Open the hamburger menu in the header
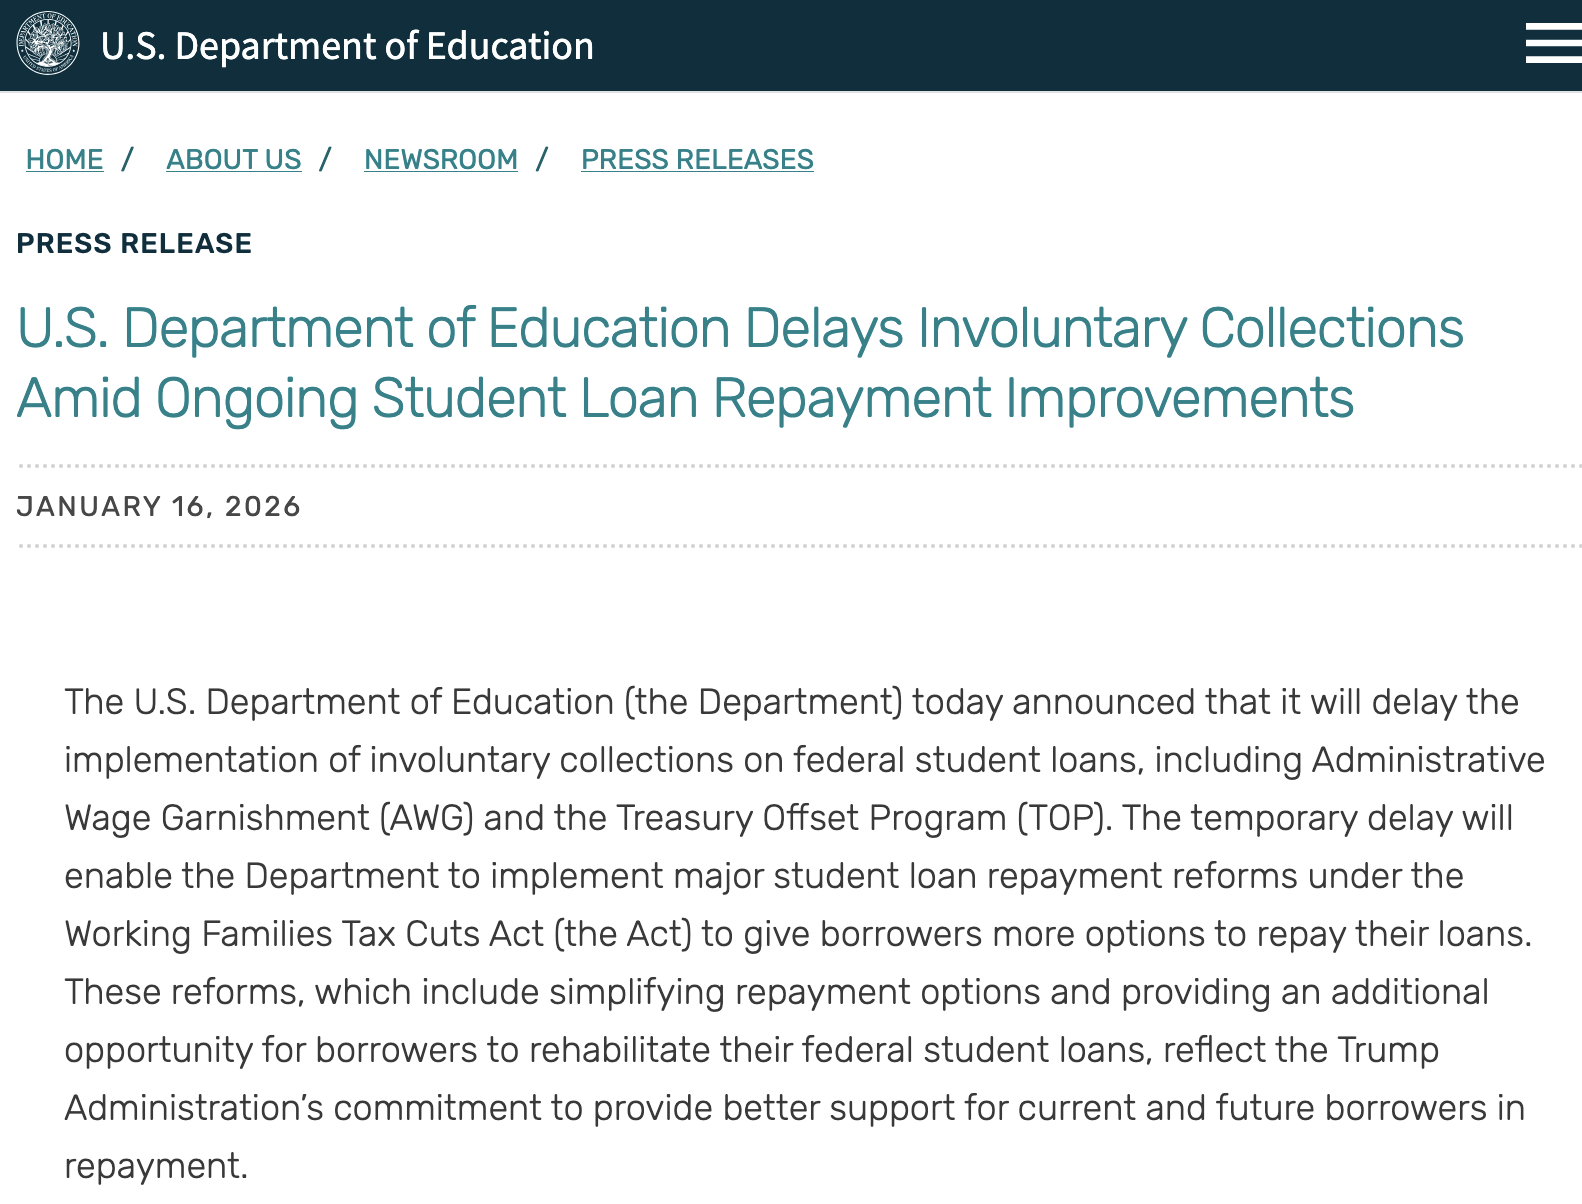The image size is (1582, 1204). (x=1552, y=45)
